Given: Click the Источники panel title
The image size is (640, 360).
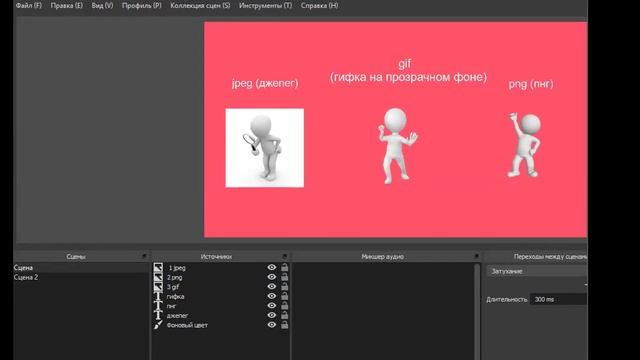Looking at the screenshot, I should coord(216,256).
